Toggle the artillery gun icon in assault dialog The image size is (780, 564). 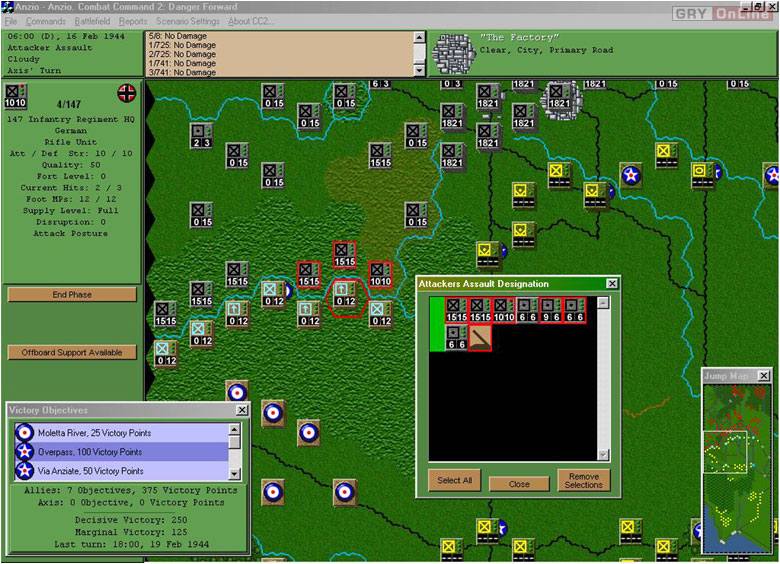480,338
